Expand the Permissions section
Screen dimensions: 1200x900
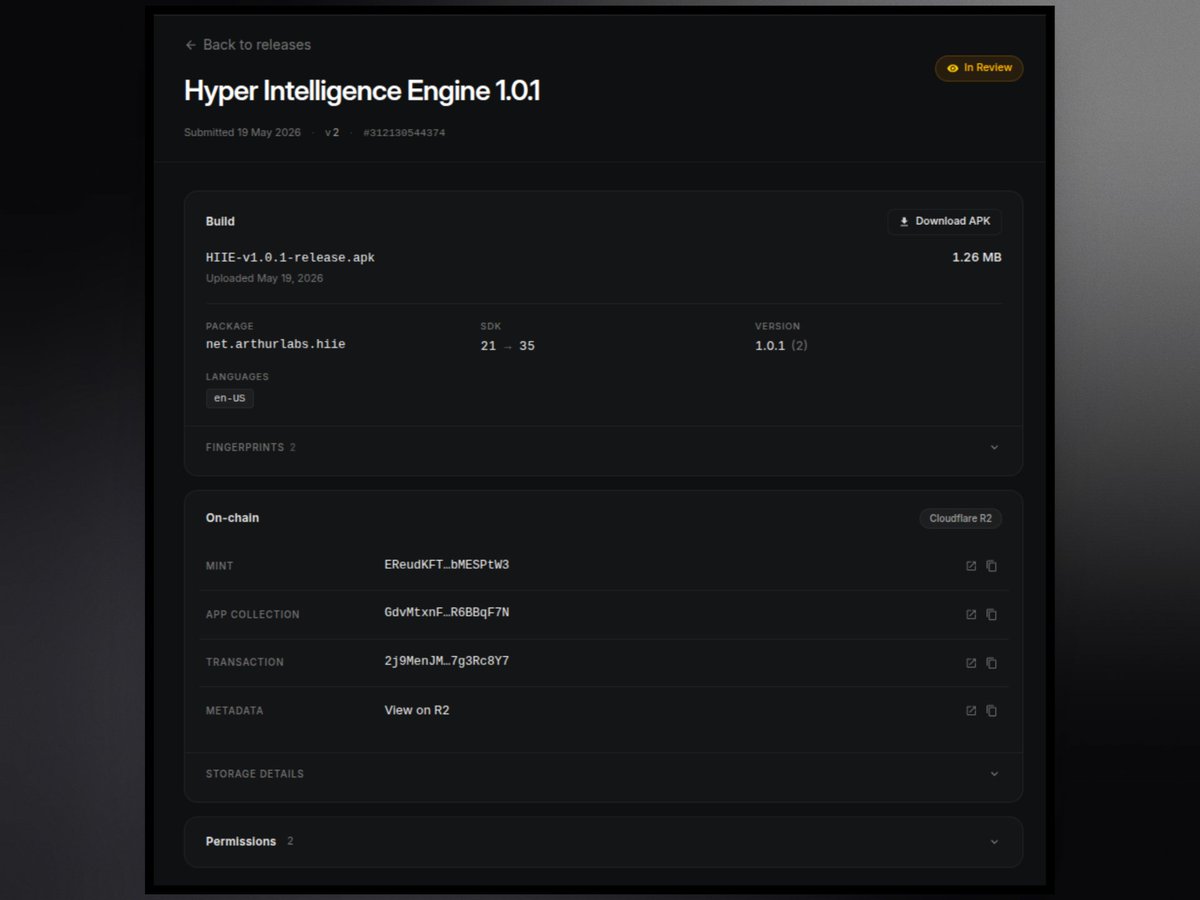pyautogui.click(x=603, y=842)
